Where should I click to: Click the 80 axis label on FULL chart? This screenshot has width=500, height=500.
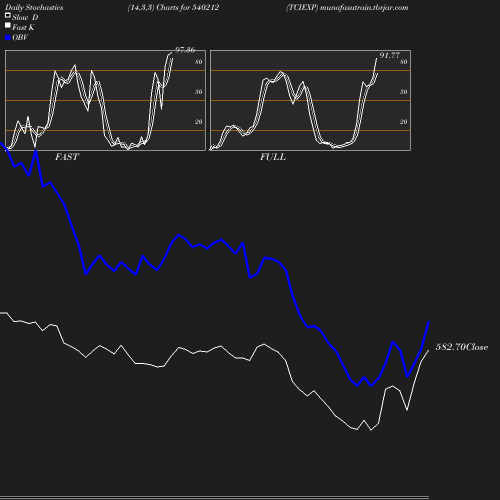pyautogui.click(x=404, y=62)
